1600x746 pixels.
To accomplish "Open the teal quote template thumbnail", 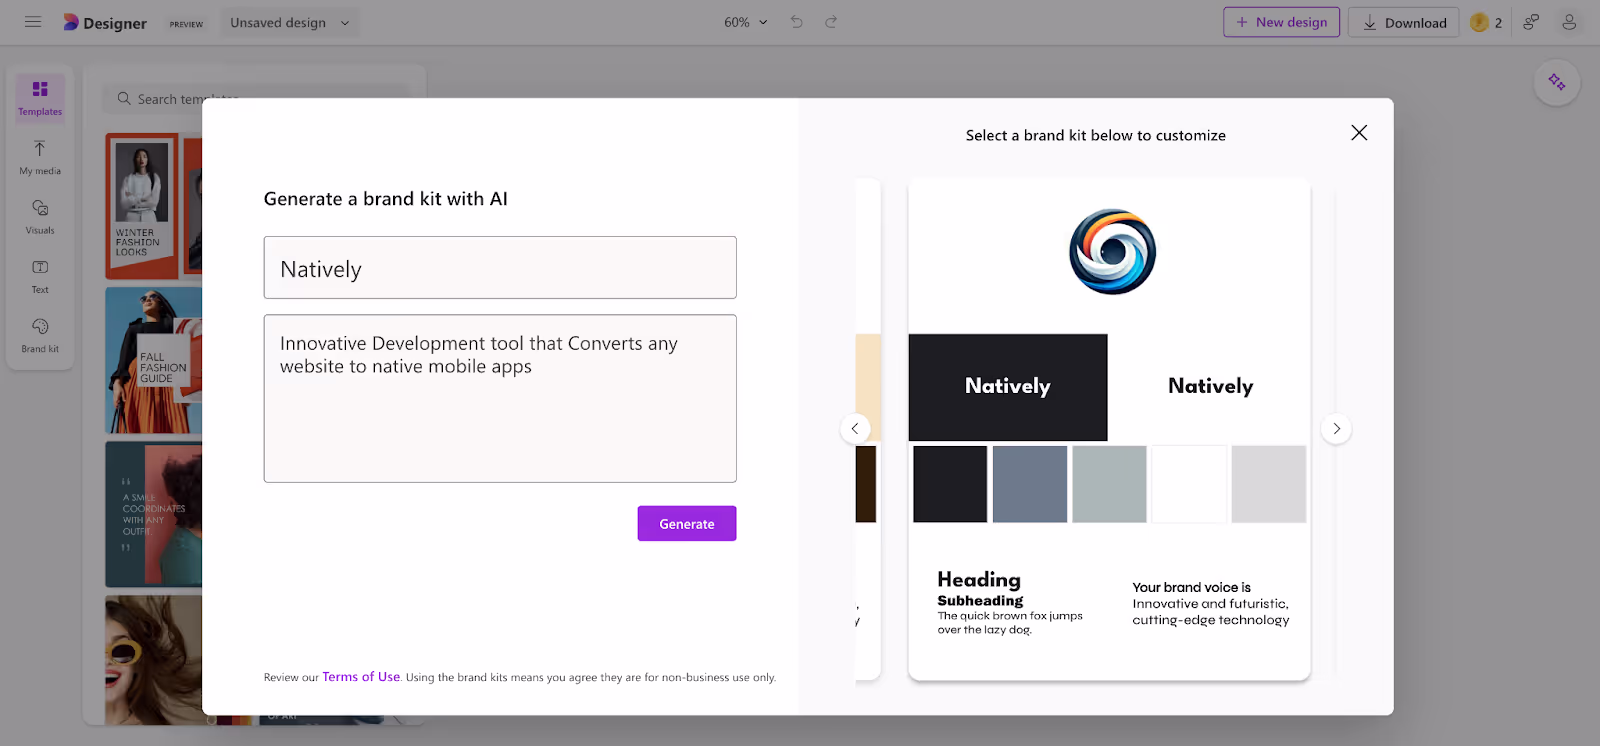I will 154,514.
